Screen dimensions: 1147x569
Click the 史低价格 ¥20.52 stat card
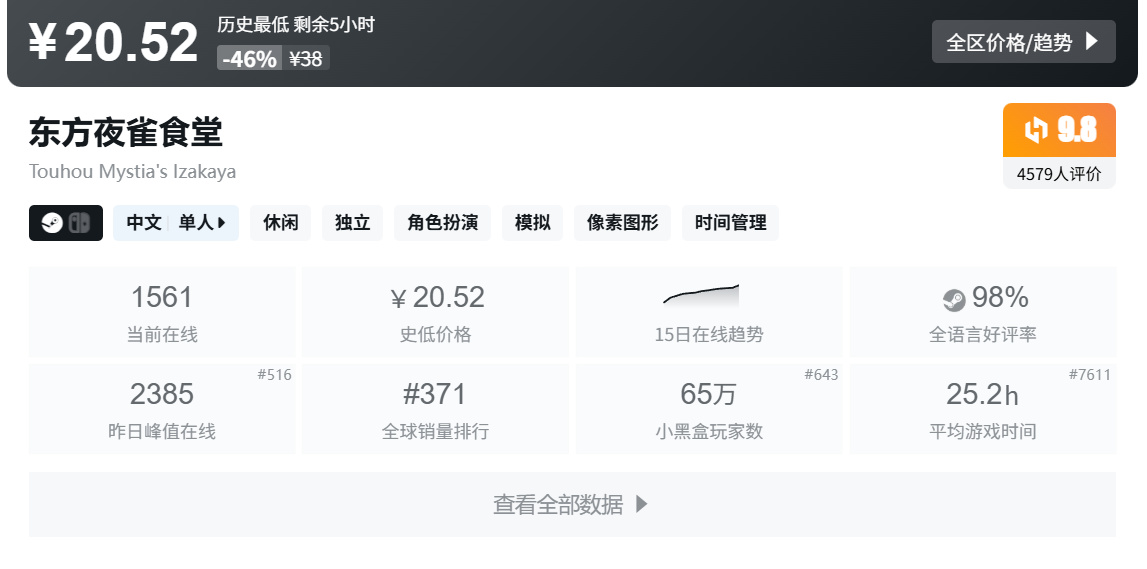tap(435, 312)
